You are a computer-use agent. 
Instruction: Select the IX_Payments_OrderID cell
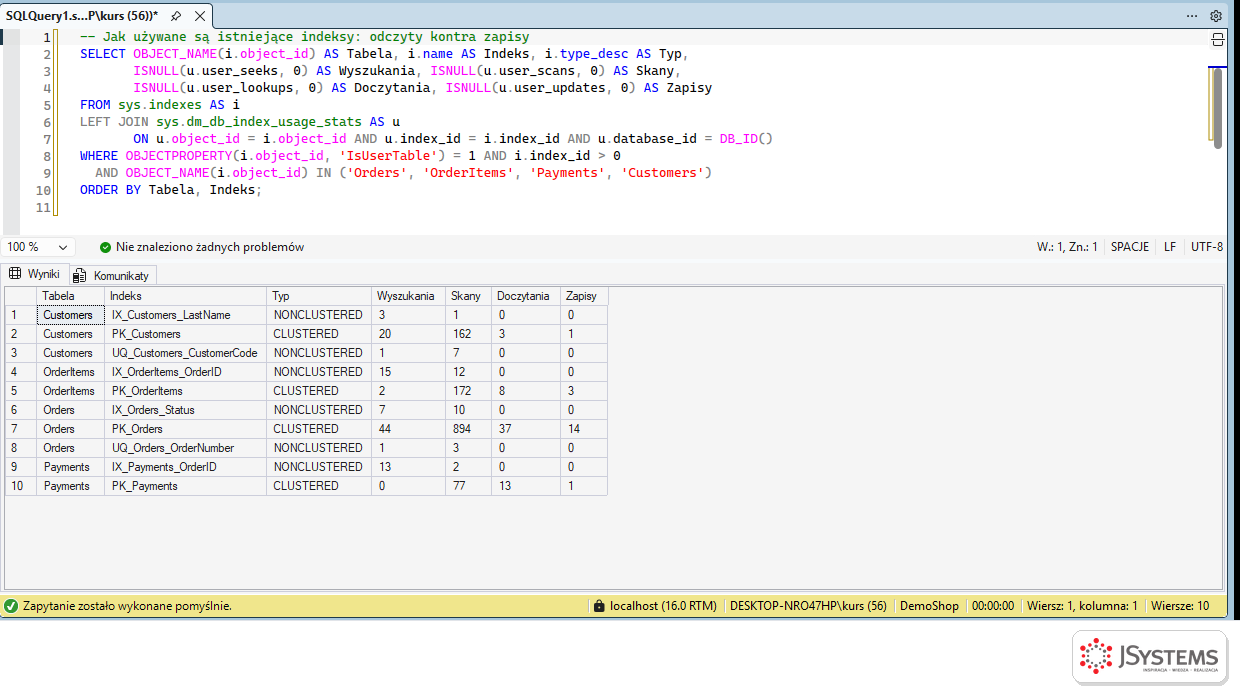coord(186,467)
